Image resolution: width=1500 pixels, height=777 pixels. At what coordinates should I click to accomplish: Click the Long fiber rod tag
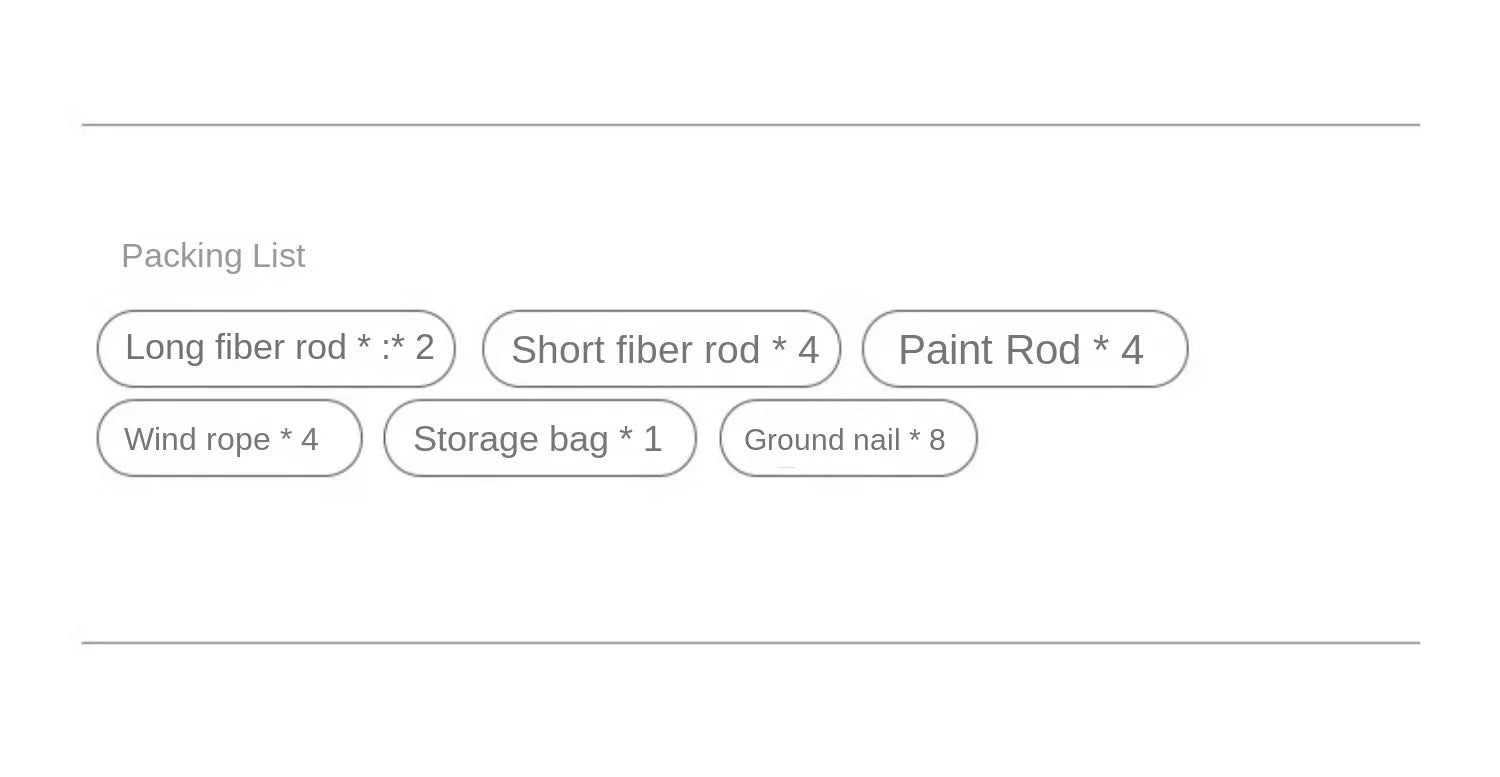pos(276,348)
